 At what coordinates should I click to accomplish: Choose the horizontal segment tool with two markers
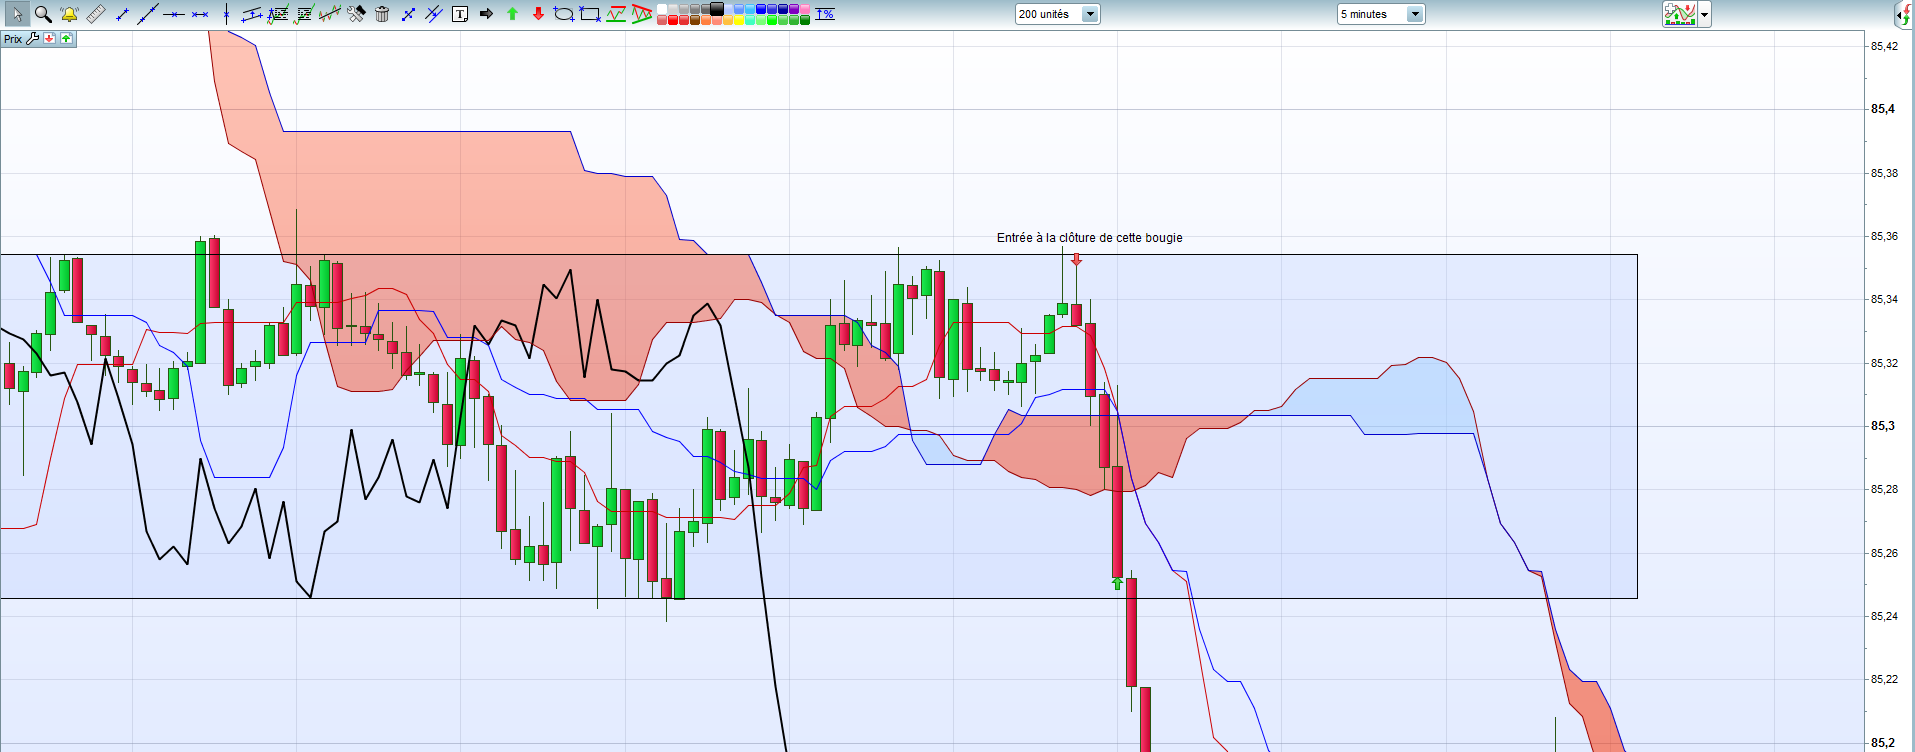[200, 14]
